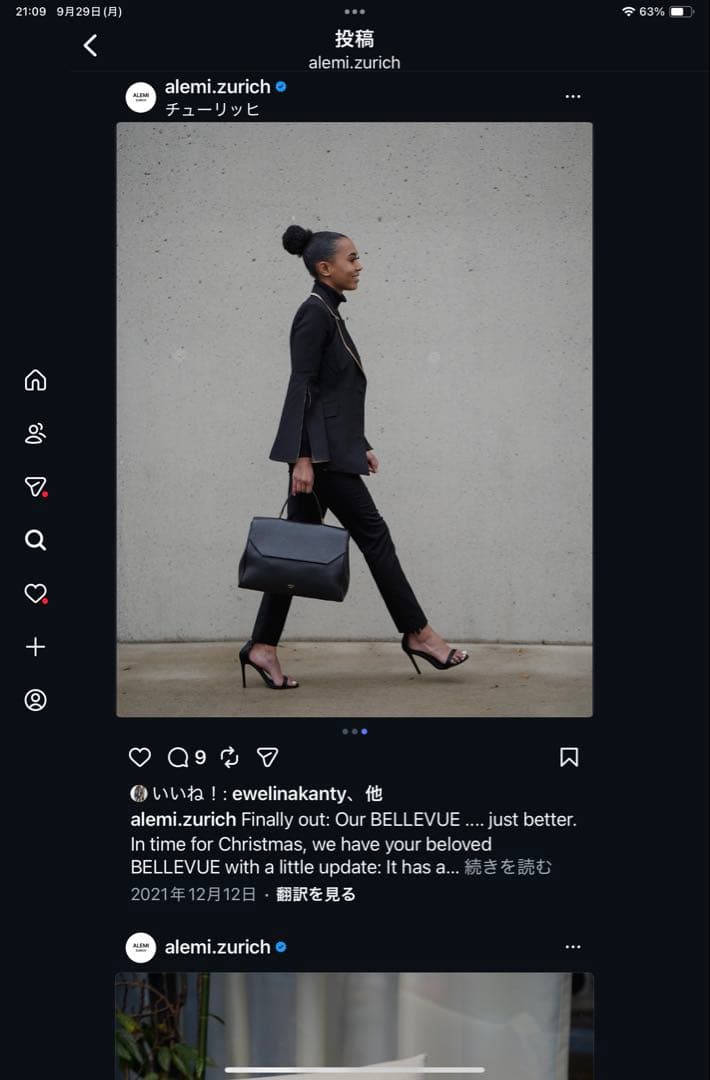Tap 翻訳を見る to translate caption

tap(316, 894)
